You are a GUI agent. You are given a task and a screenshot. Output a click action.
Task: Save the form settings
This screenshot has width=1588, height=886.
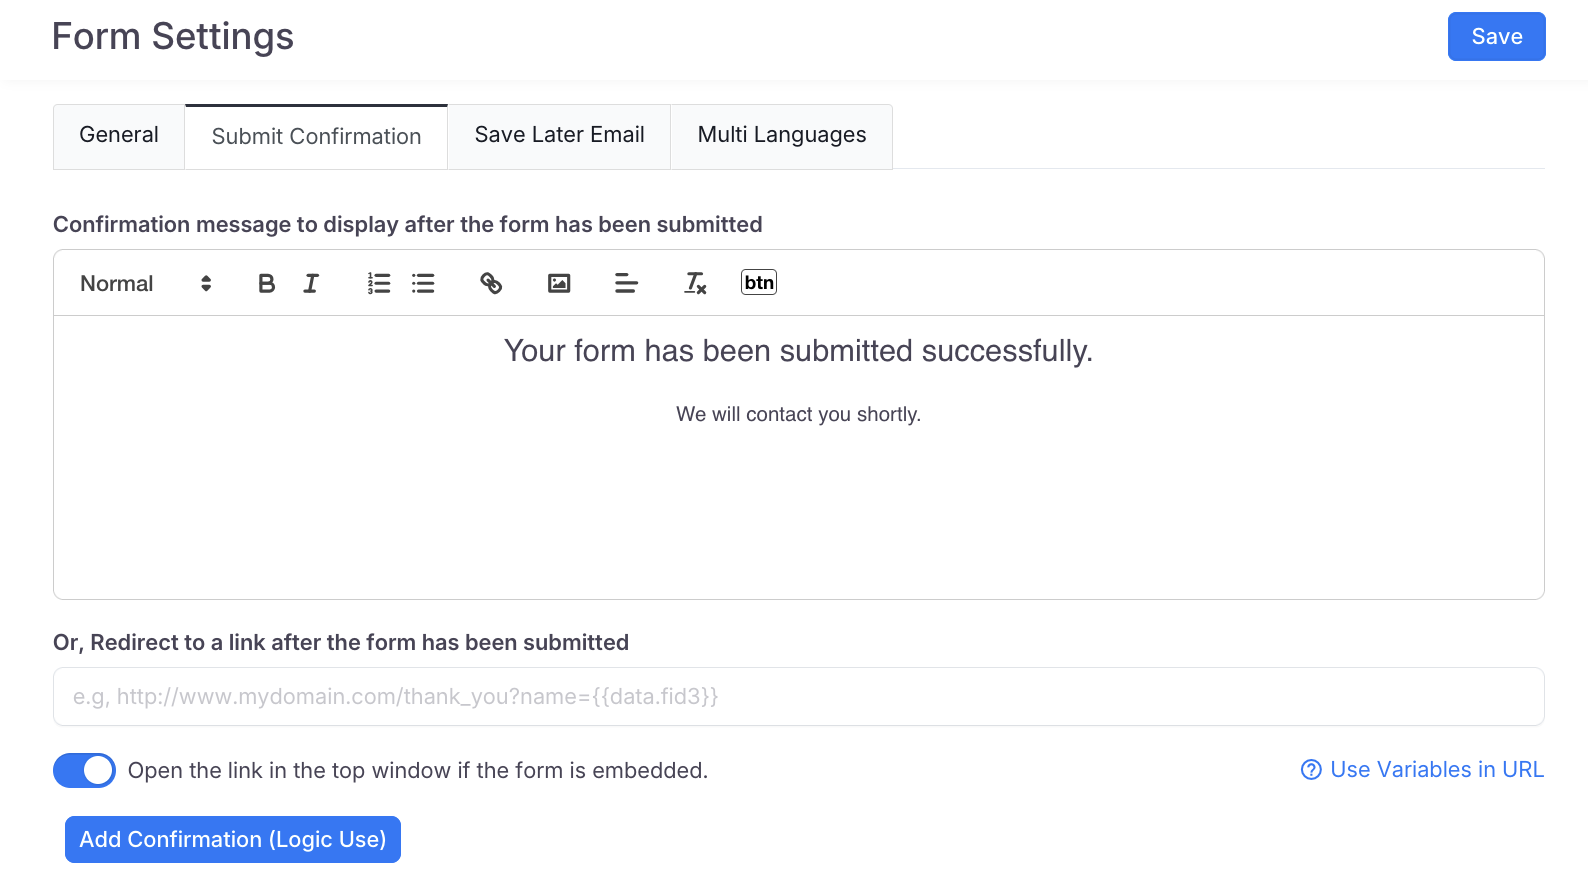click(x=1496, y=37)
